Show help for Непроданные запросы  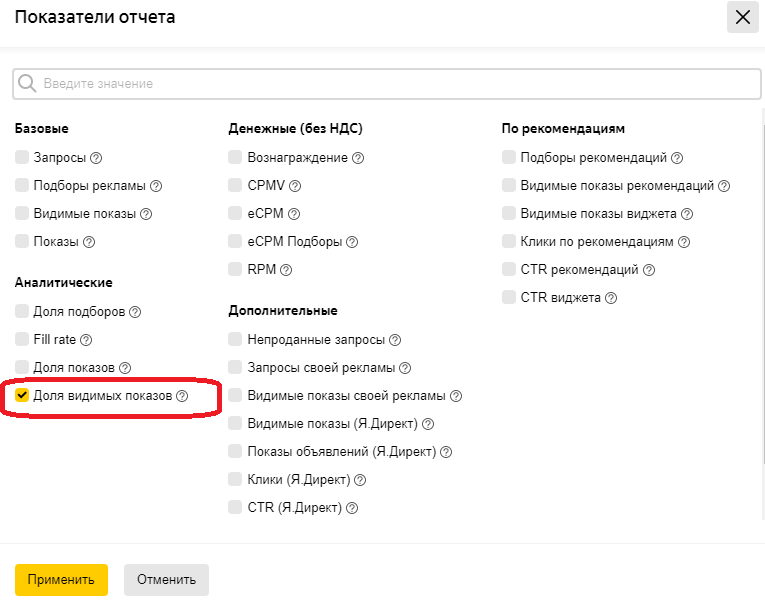click(x=395, y=340)
